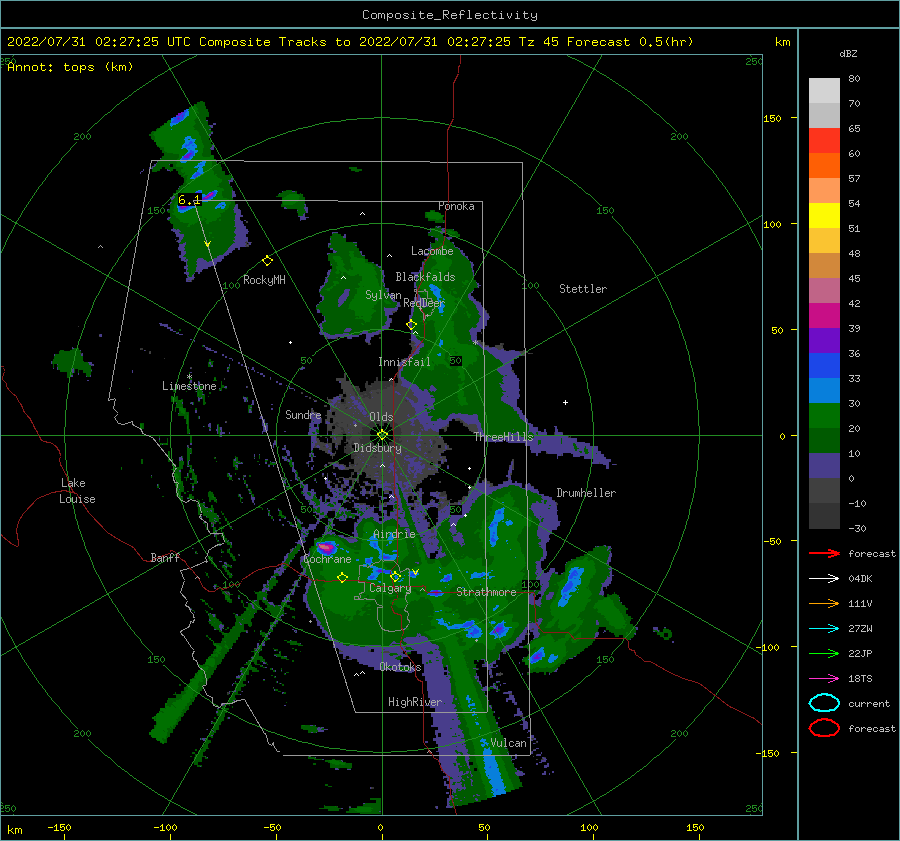
Task: Click the Stettler city label
Action: [x=583, y=289]
